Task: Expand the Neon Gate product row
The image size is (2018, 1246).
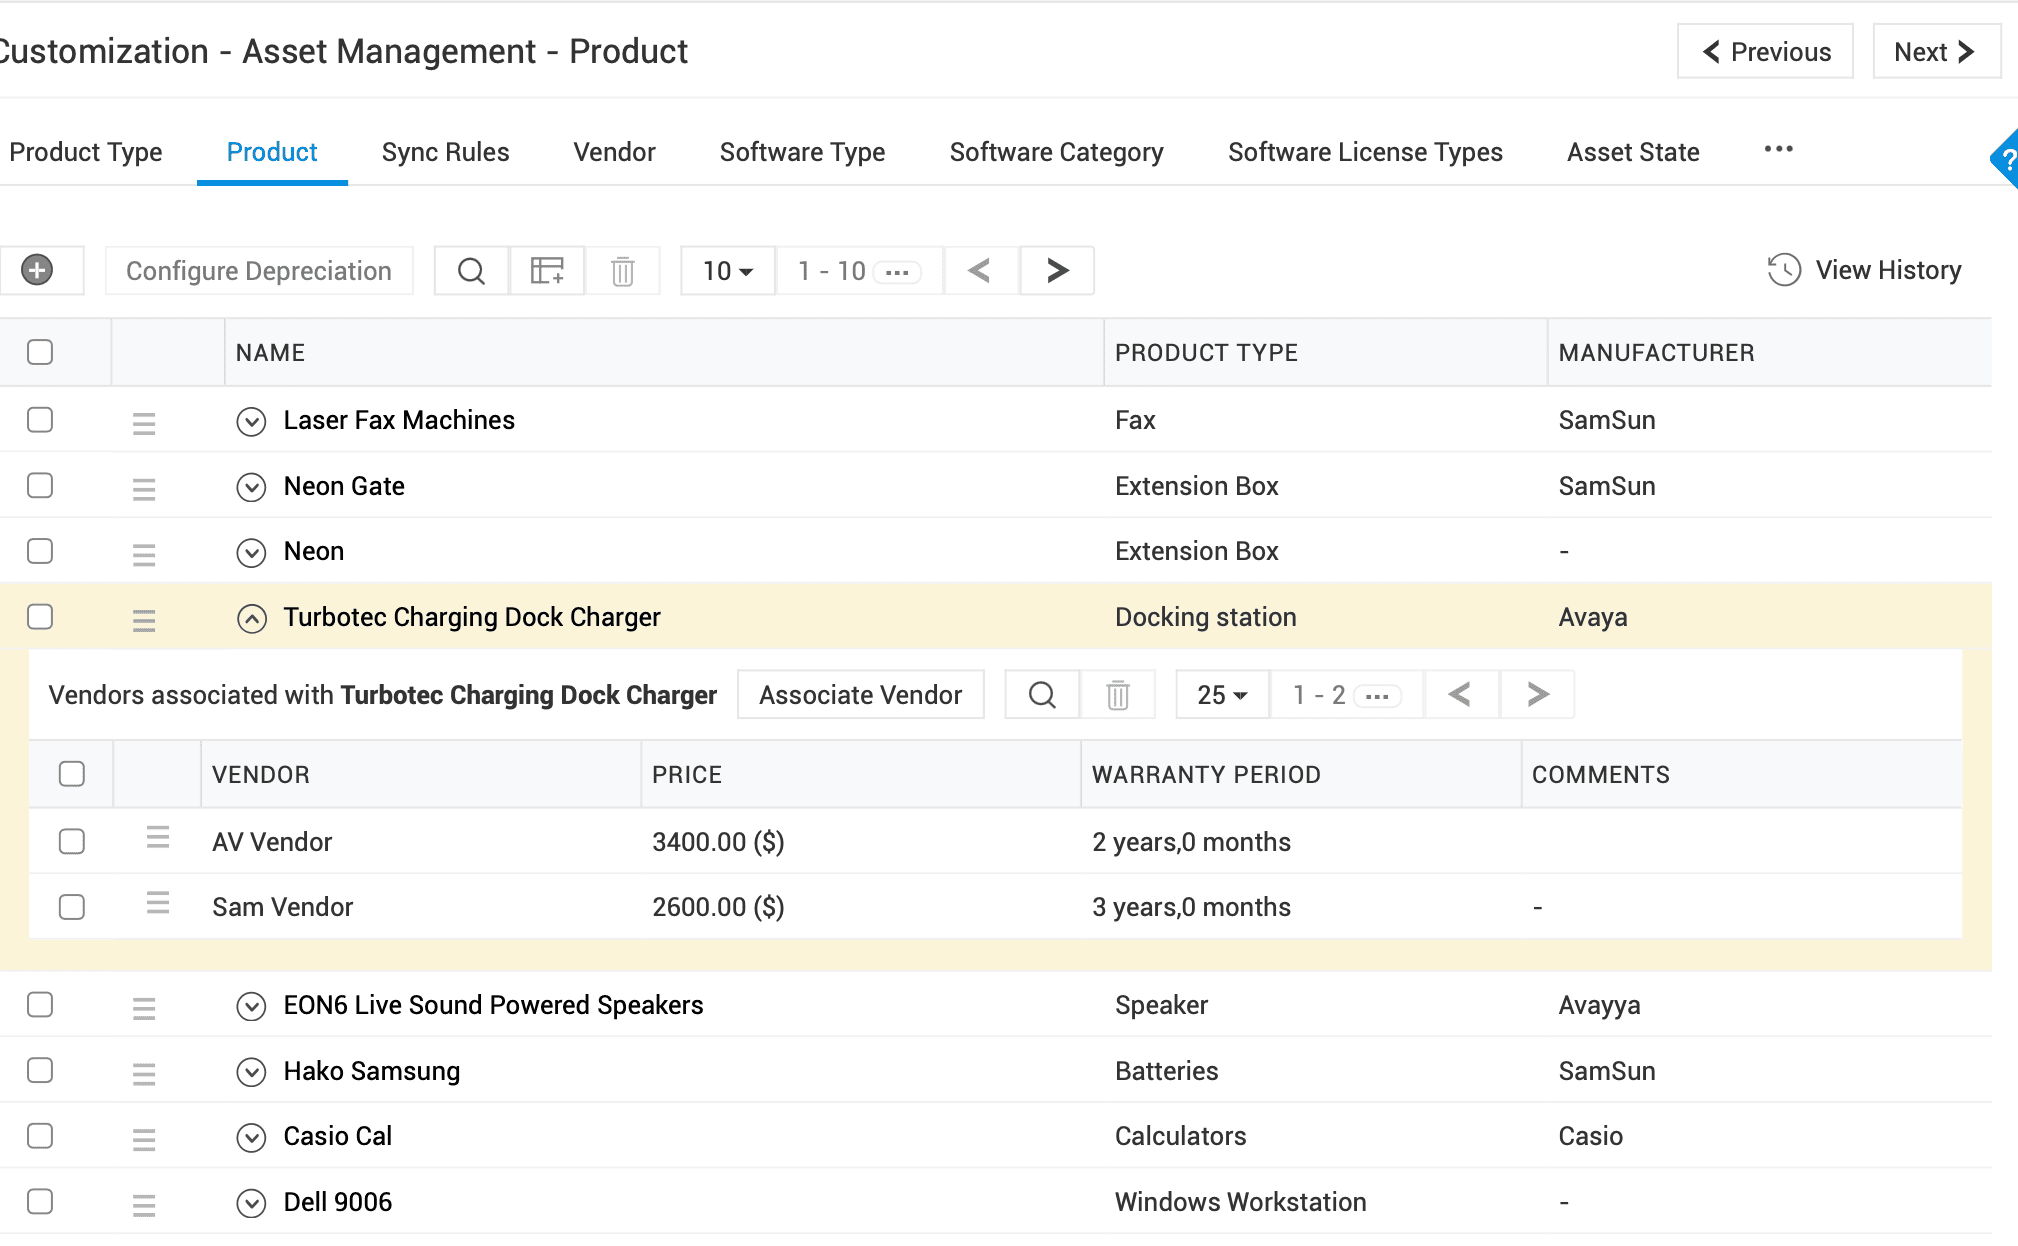Action: click(251, 487)
